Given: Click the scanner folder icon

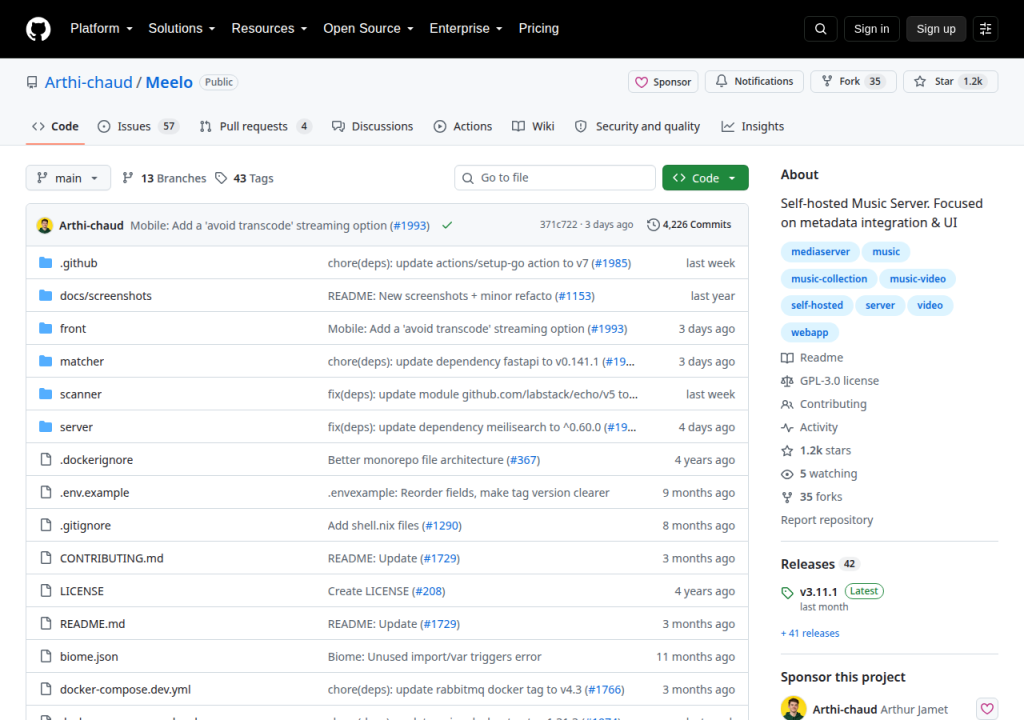Looking at the screenshot, I should click(x=46, y=393).
